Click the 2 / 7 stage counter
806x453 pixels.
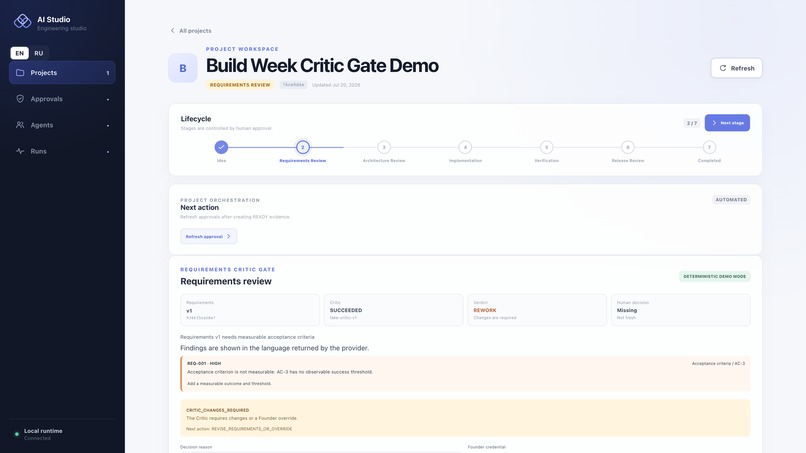click(692, 123)
